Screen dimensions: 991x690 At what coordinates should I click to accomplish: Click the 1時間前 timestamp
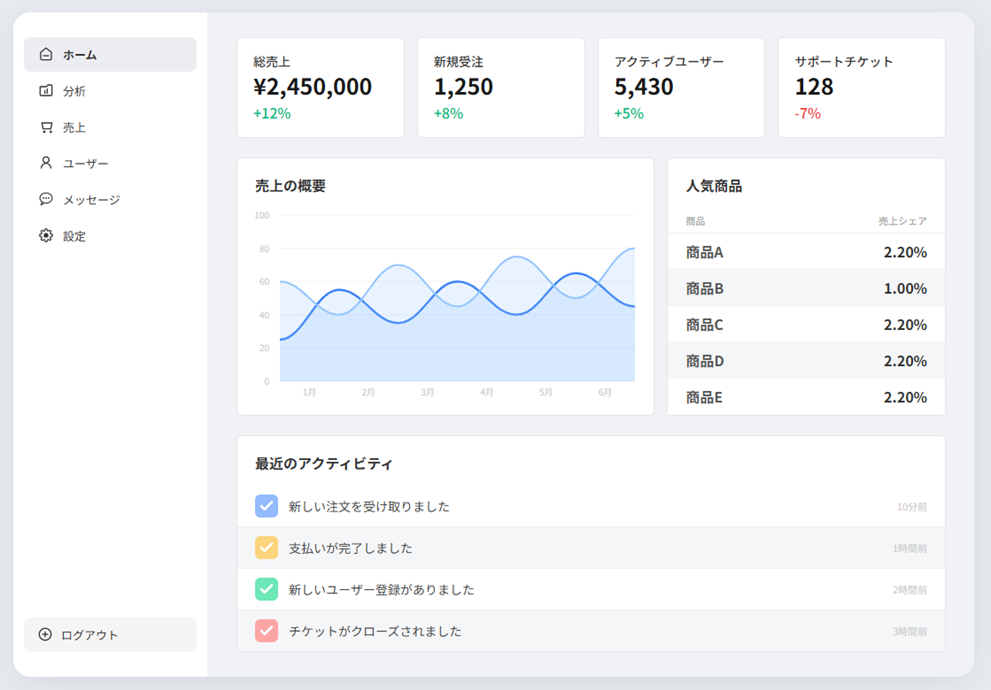[910, 548]
